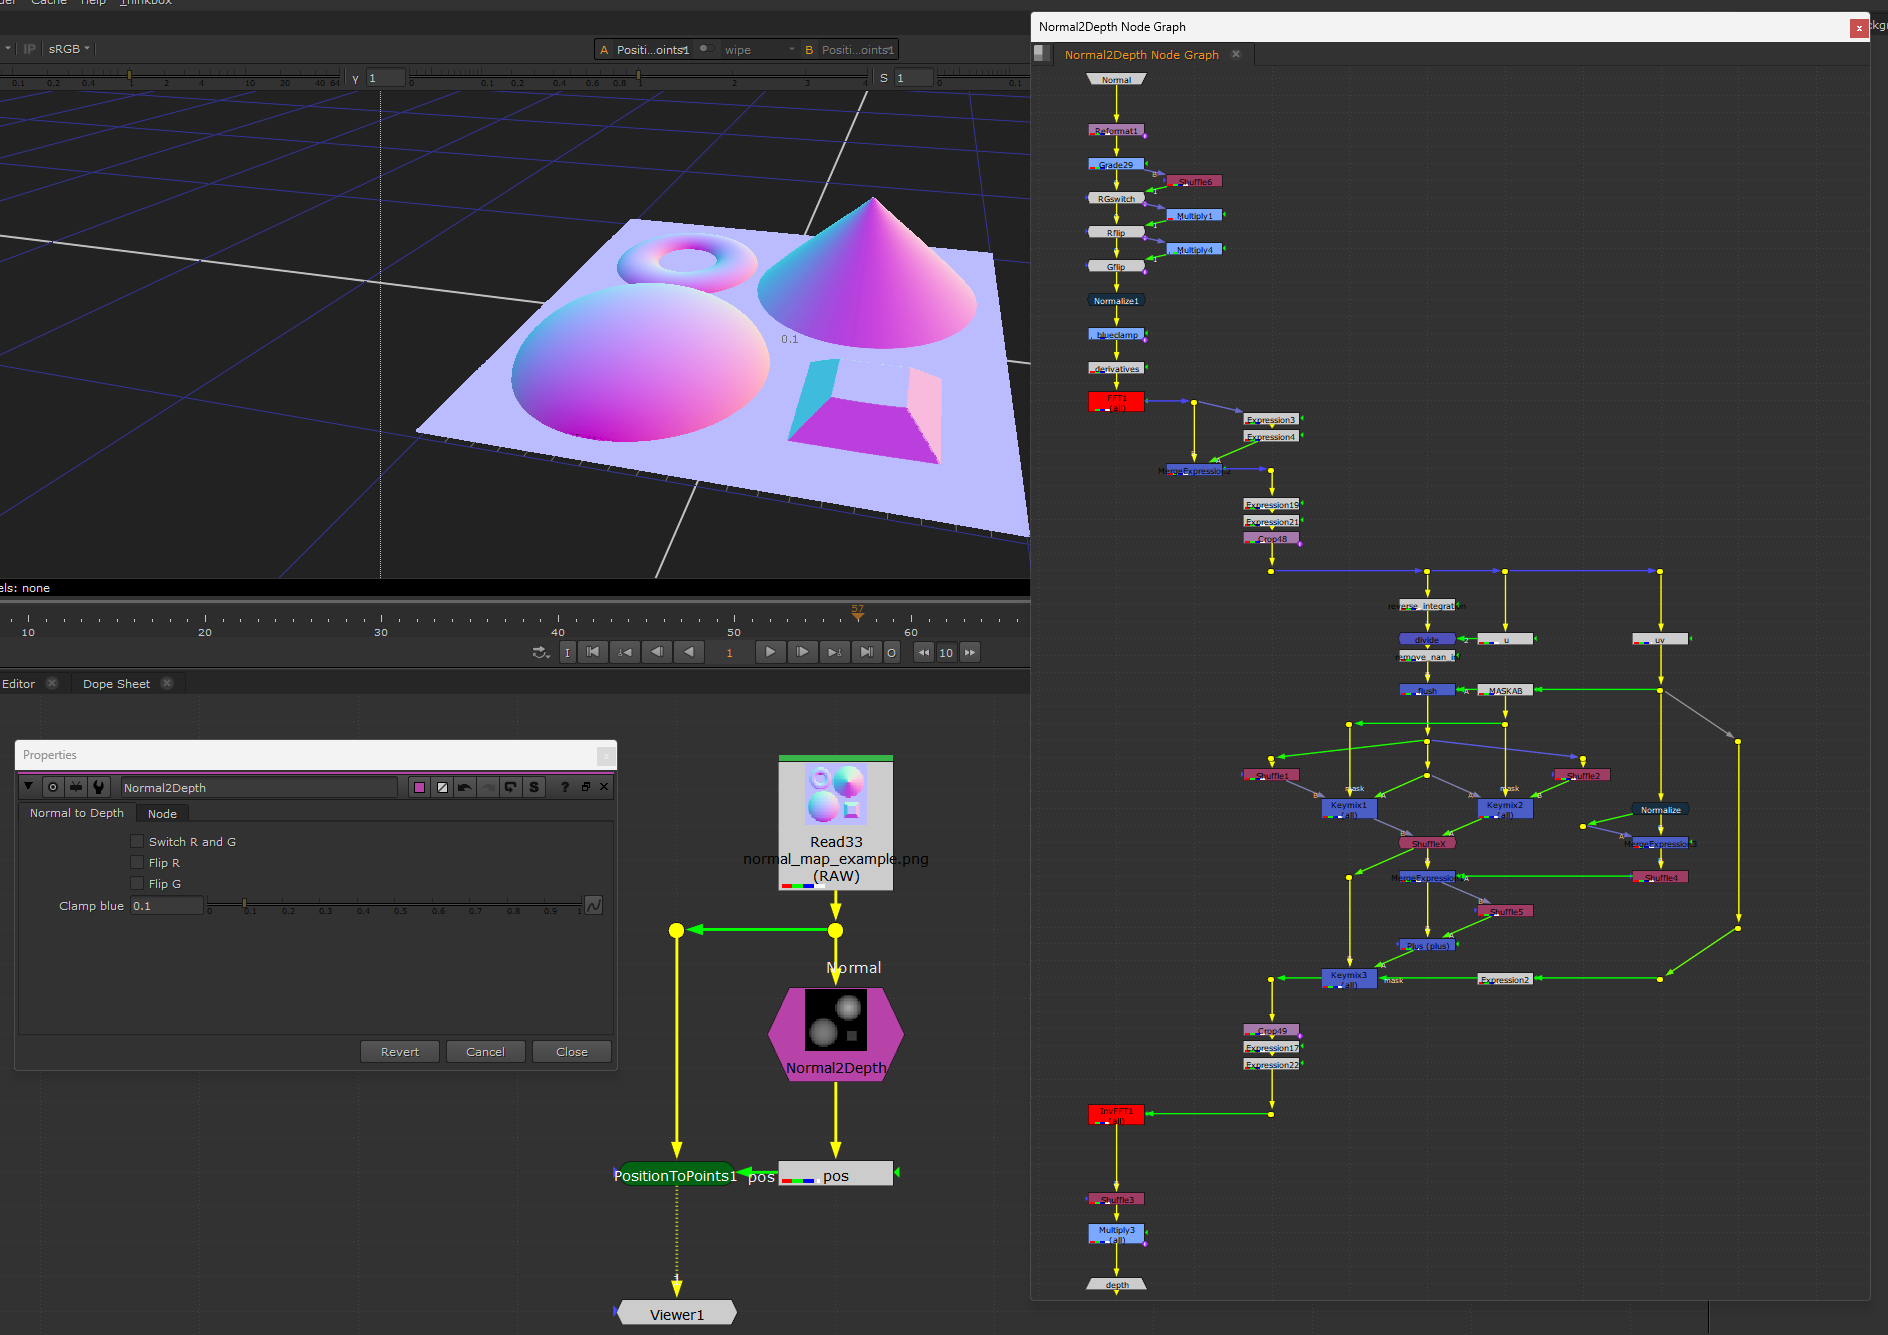The image size is (1888, 1335).
Task: Switch to the Node tab
Action: tap(162, 814)
